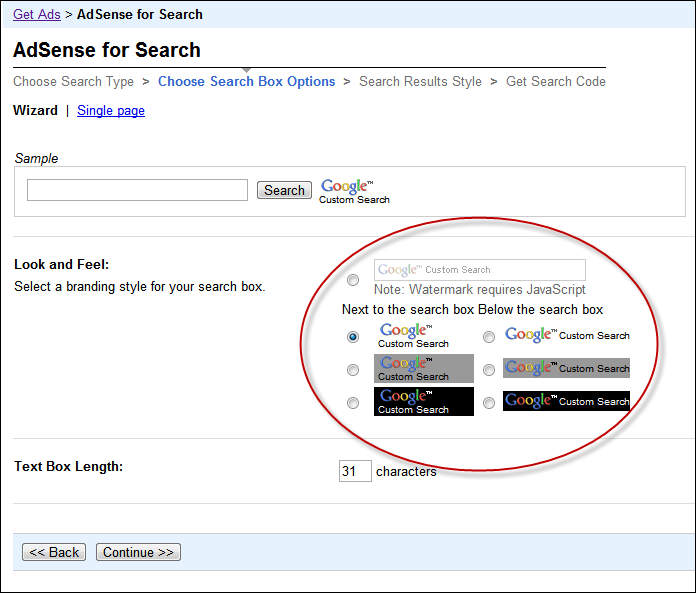Click the << Back button
Screen dimensions: 696x593
pyautogui.click(x=54, y=552)
